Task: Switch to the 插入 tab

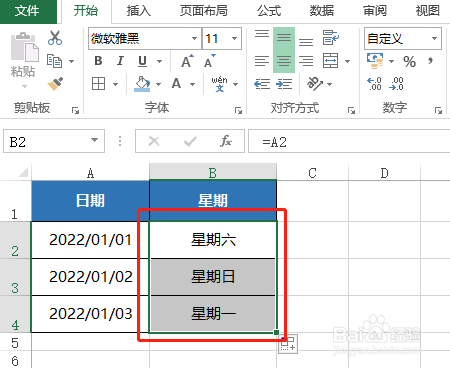Action: (139, 11)
